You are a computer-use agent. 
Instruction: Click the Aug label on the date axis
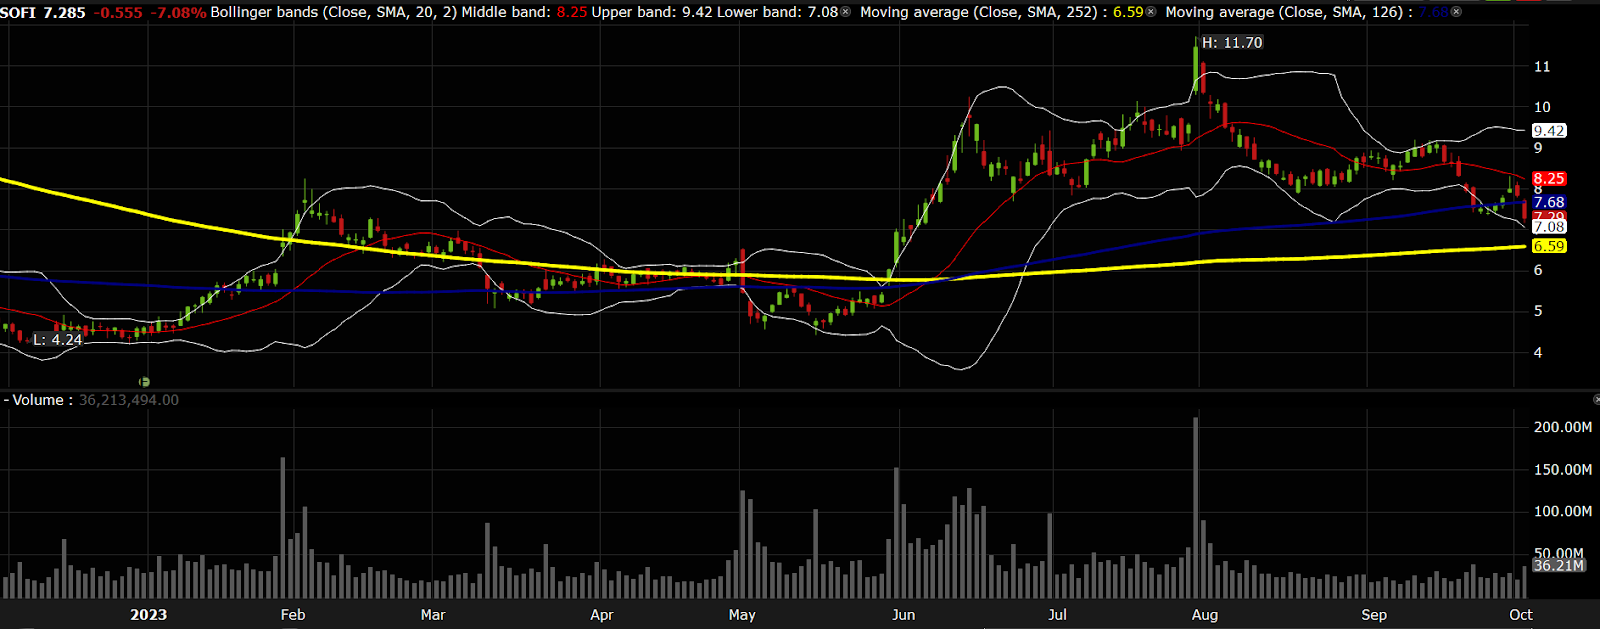click(1205, 614)
